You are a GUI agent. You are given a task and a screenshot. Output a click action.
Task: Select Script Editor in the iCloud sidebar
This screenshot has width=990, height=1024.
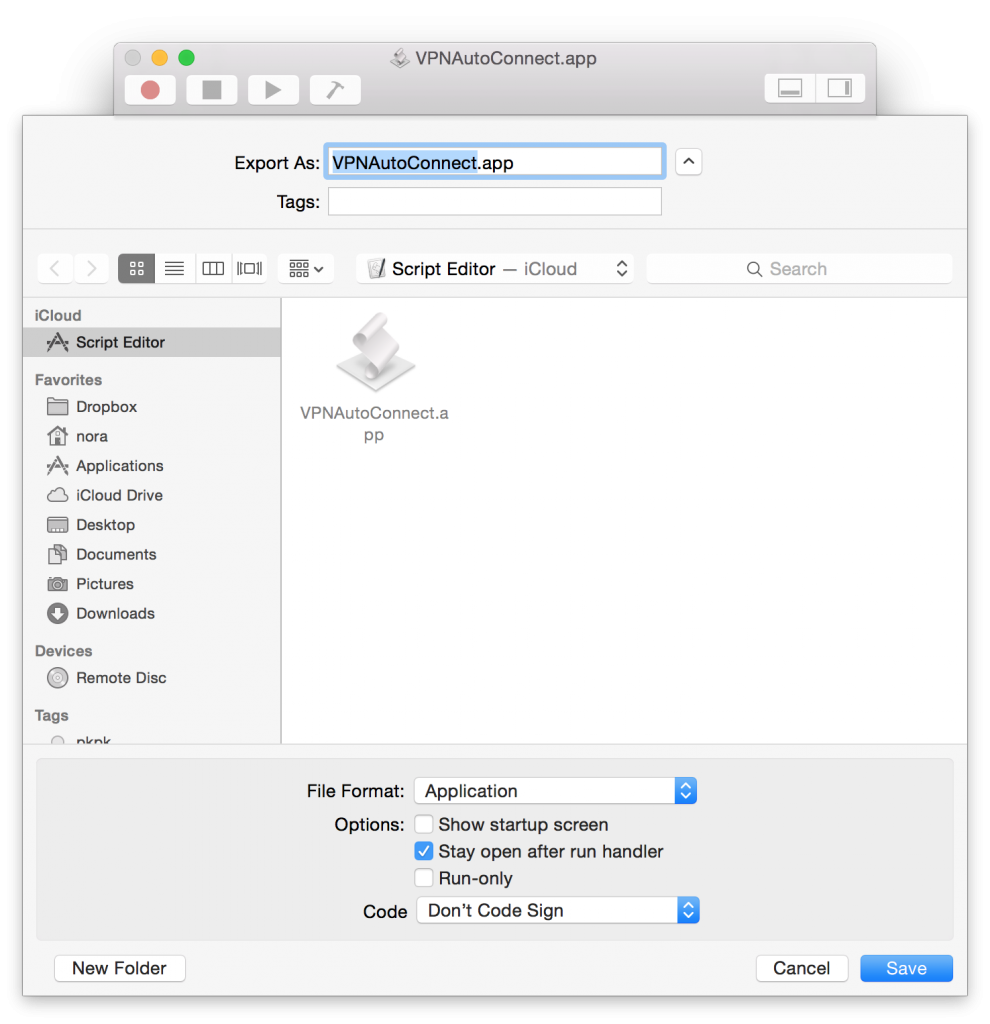click(x=152, y=342)
